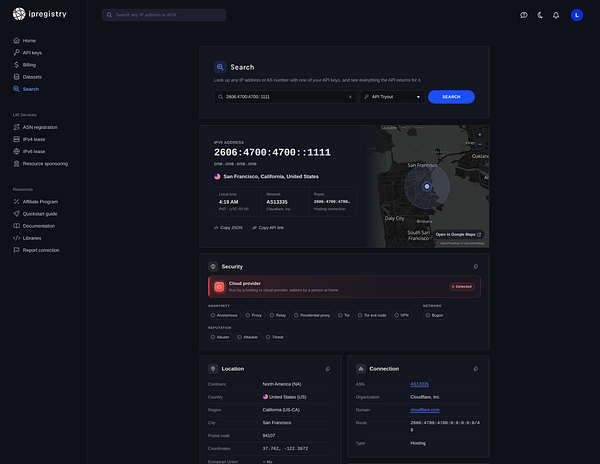Screen dimensions: 600x464
Task: Open the user avatar menu
Action: (577, 15)
